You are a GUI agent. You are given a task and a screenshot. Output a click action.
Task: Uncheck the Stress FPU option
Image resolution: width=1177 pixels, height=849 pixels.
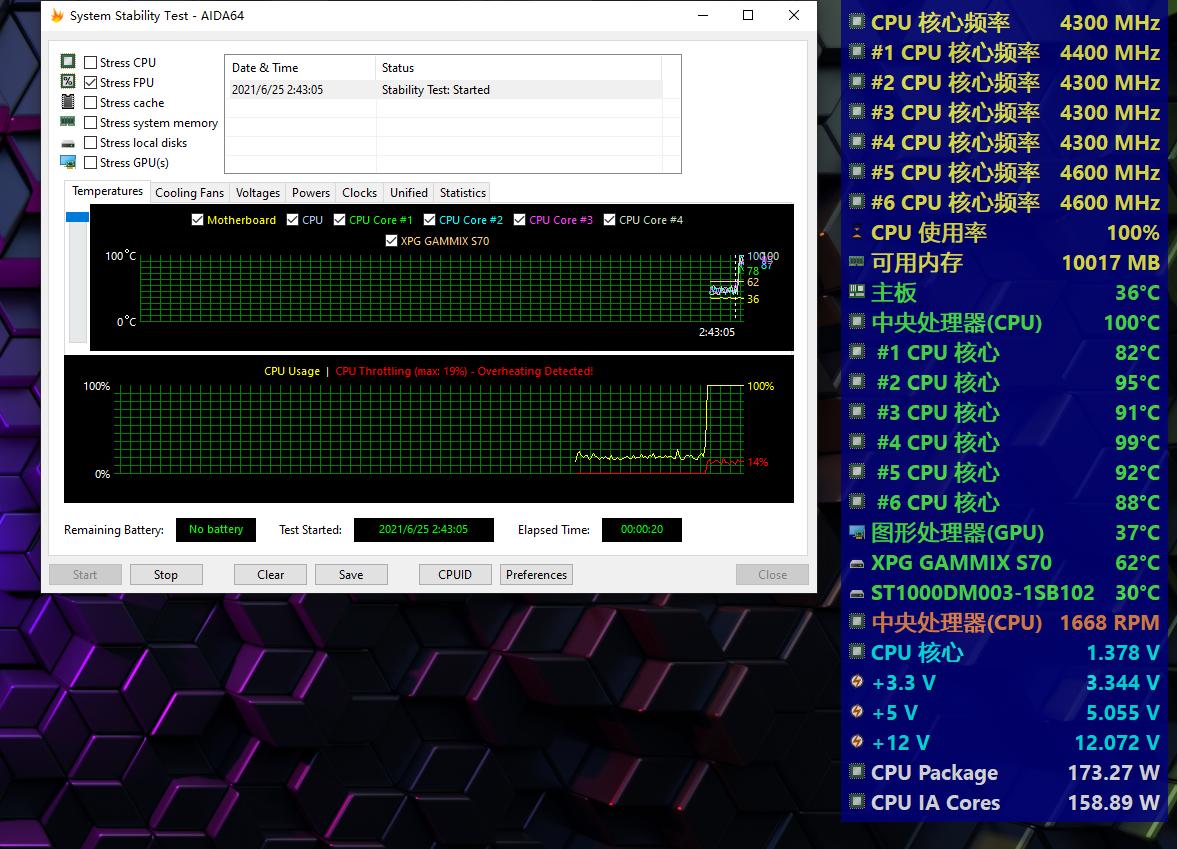[x=91, y=83]
